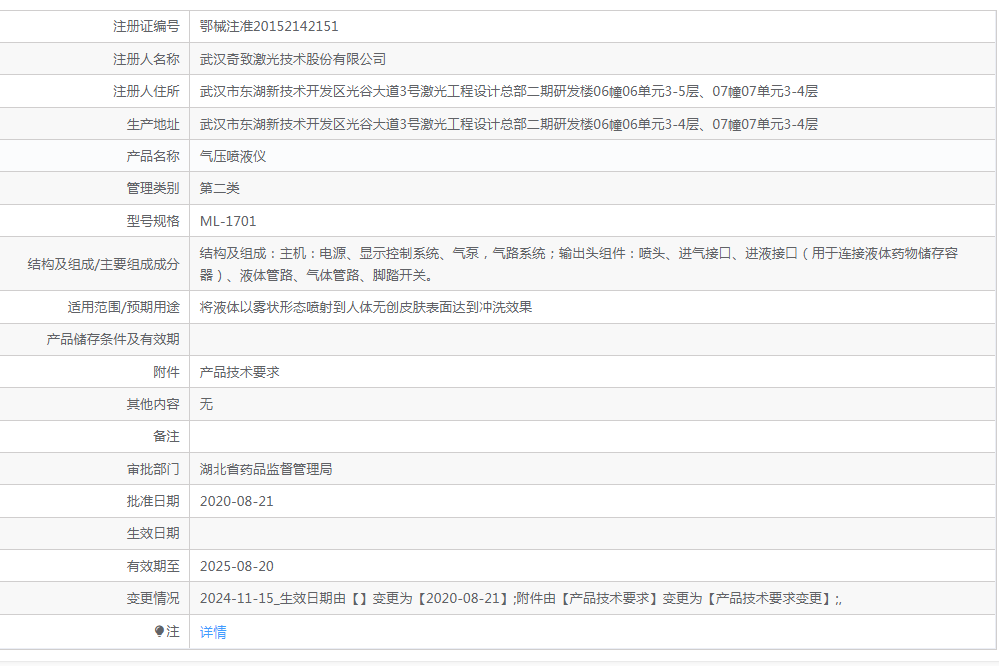Click the 附件 label
The height and width of the screenshot is (666, 999).
click(x=166, y=372)
